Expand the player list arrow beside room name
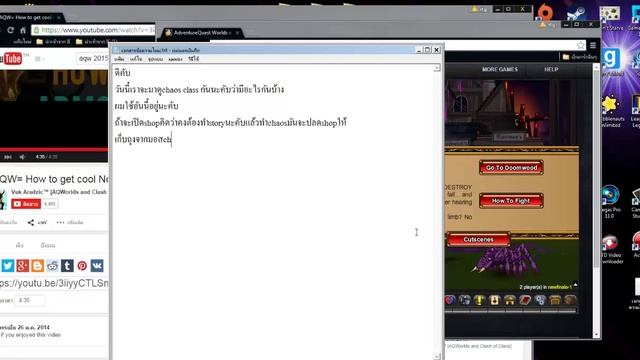 pyautogui.click(x=576, y=285)
